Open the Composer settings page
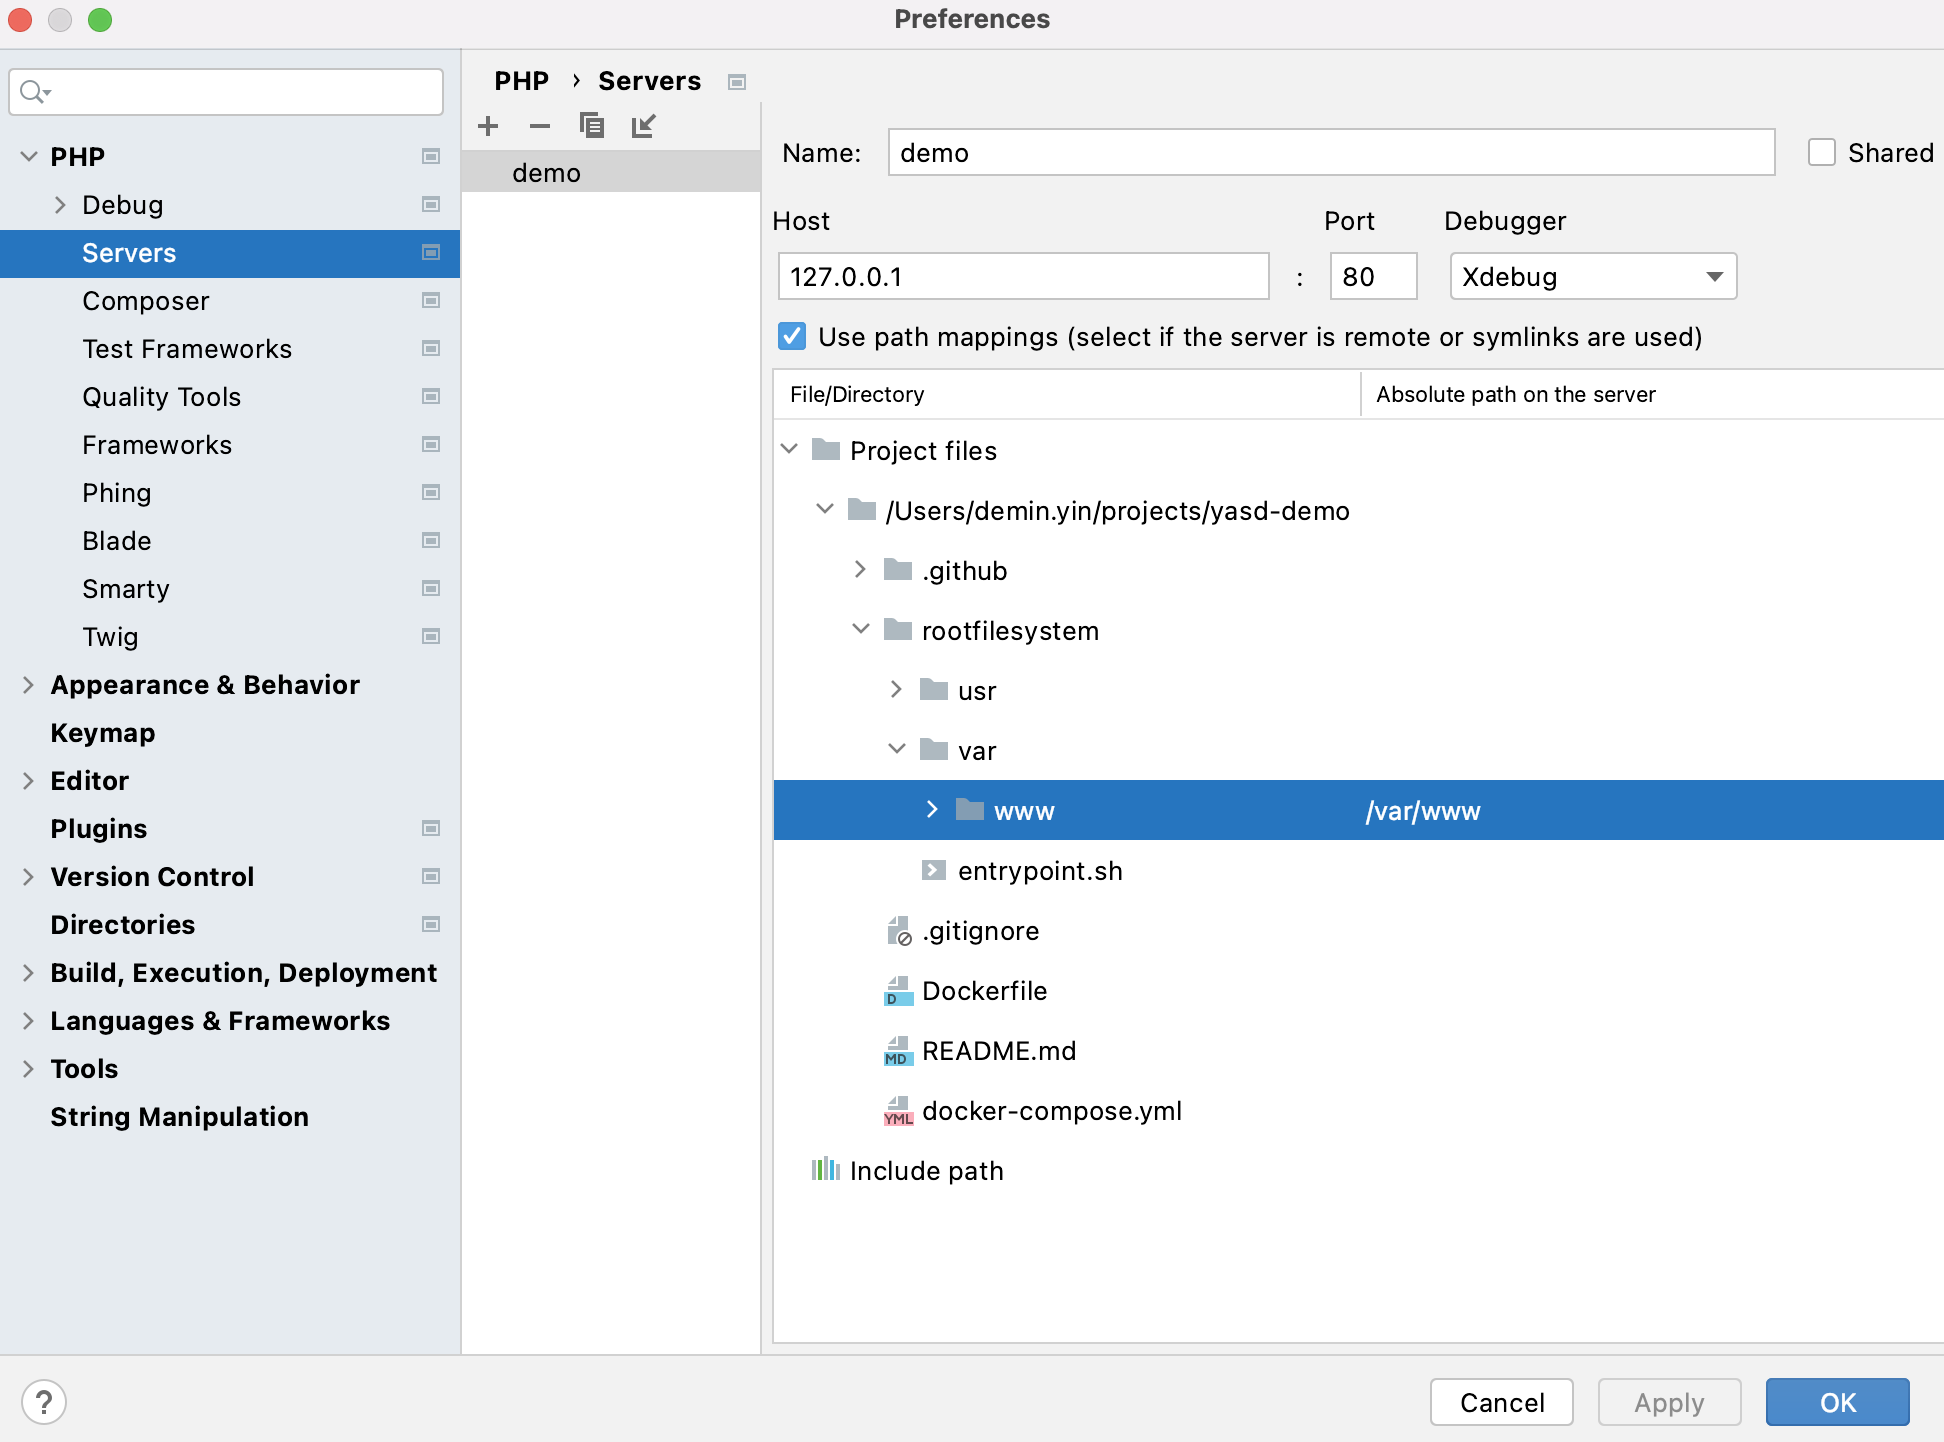This screenshot has height=1442, width=1944. click(x=146, y=301)
